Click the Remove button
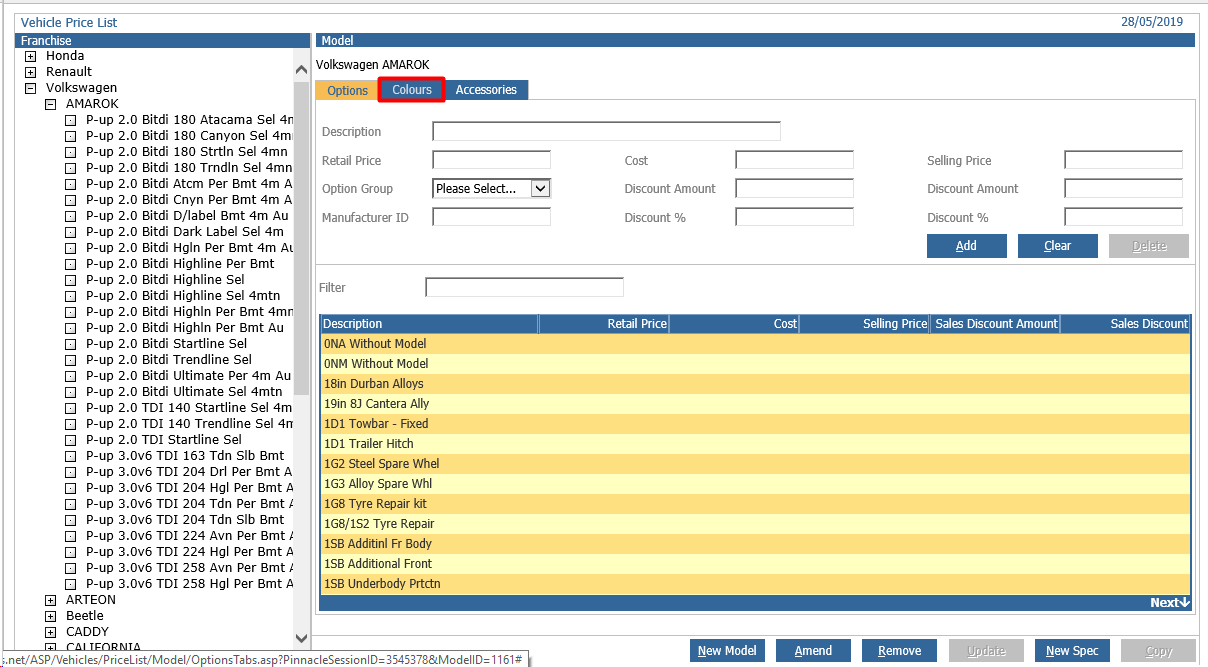The height and width of the screenshot is (667, 1208). pos(899,651)
